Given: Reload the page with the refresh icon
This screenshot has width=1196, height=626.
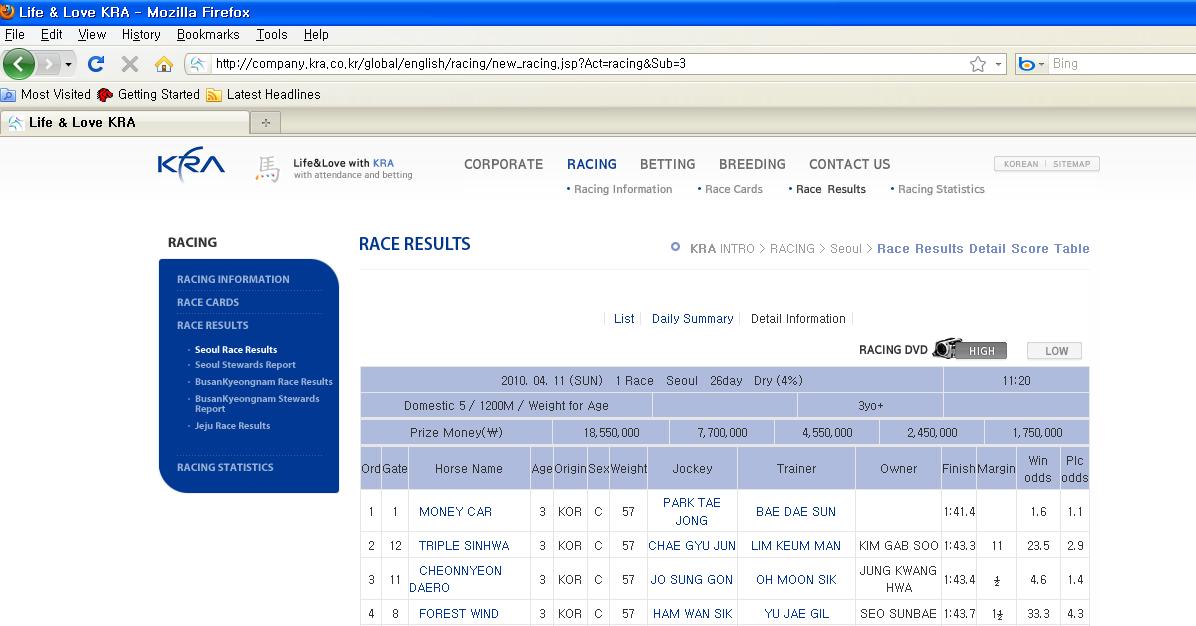Looking at the screenshot, I should pos(96,64).
